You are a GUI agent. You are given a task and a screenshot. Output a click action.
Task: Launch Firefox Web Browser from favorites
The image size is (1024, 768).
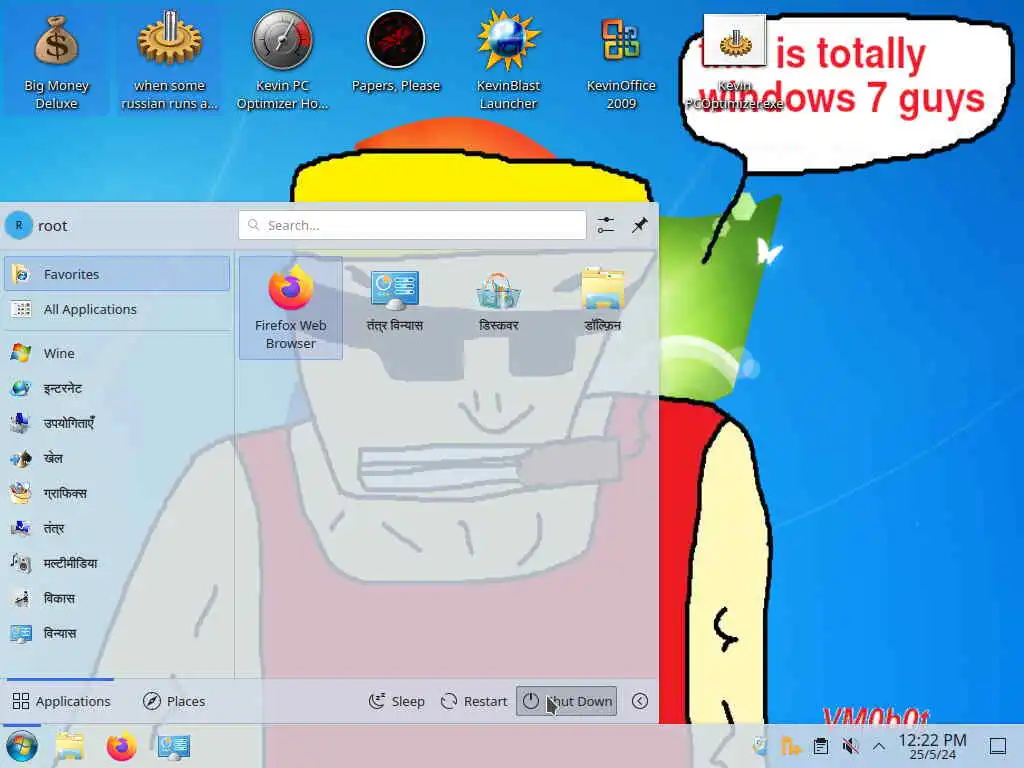tap(291, 308)
